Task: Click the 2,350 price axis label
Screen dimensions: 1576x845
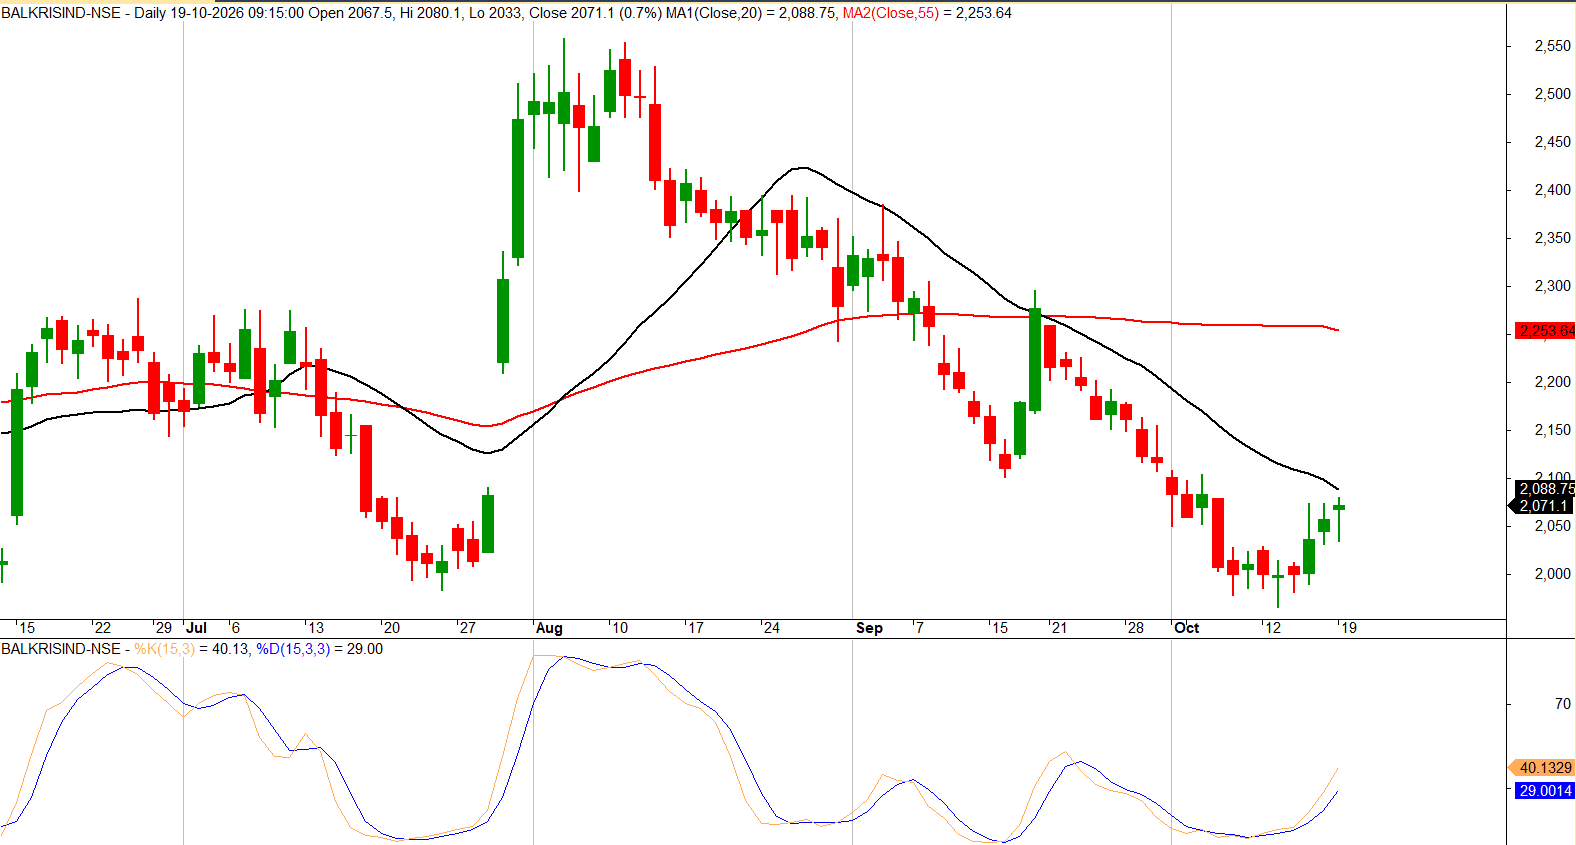Action: click(1552, 238)
